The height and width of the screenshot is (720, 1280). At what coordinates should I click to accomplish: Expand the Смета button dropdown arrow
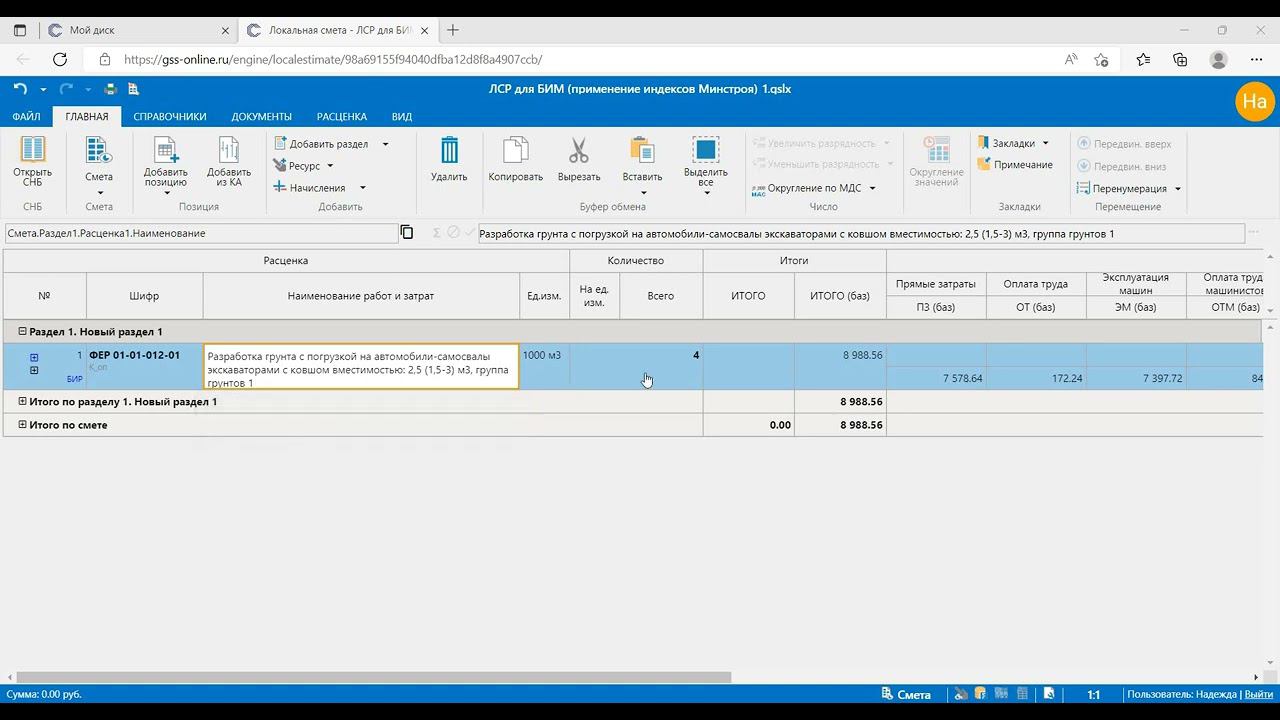click(100, 193)
